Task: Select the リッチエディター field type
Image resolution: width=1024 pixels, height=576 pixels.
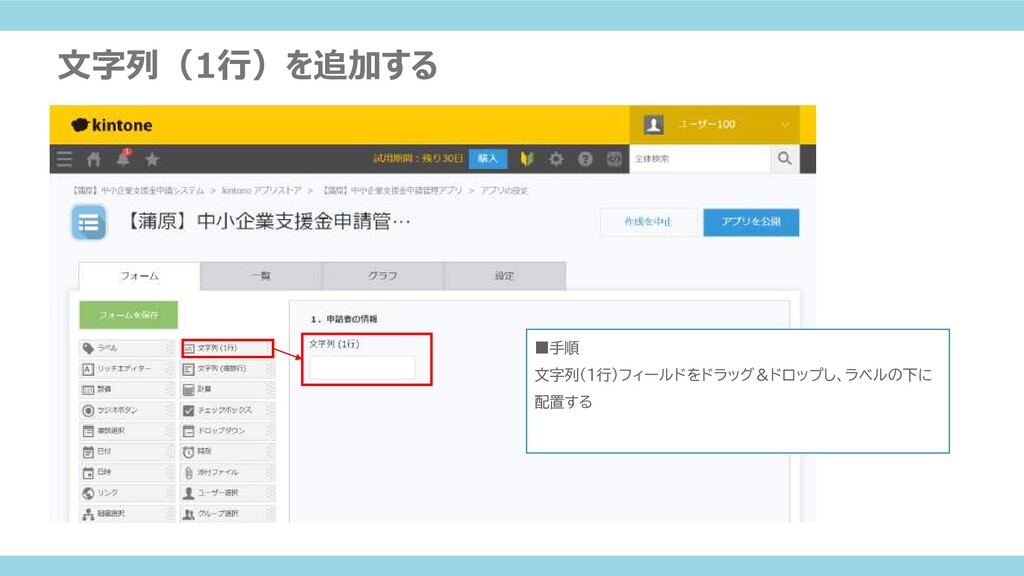Action: [127, 369]
